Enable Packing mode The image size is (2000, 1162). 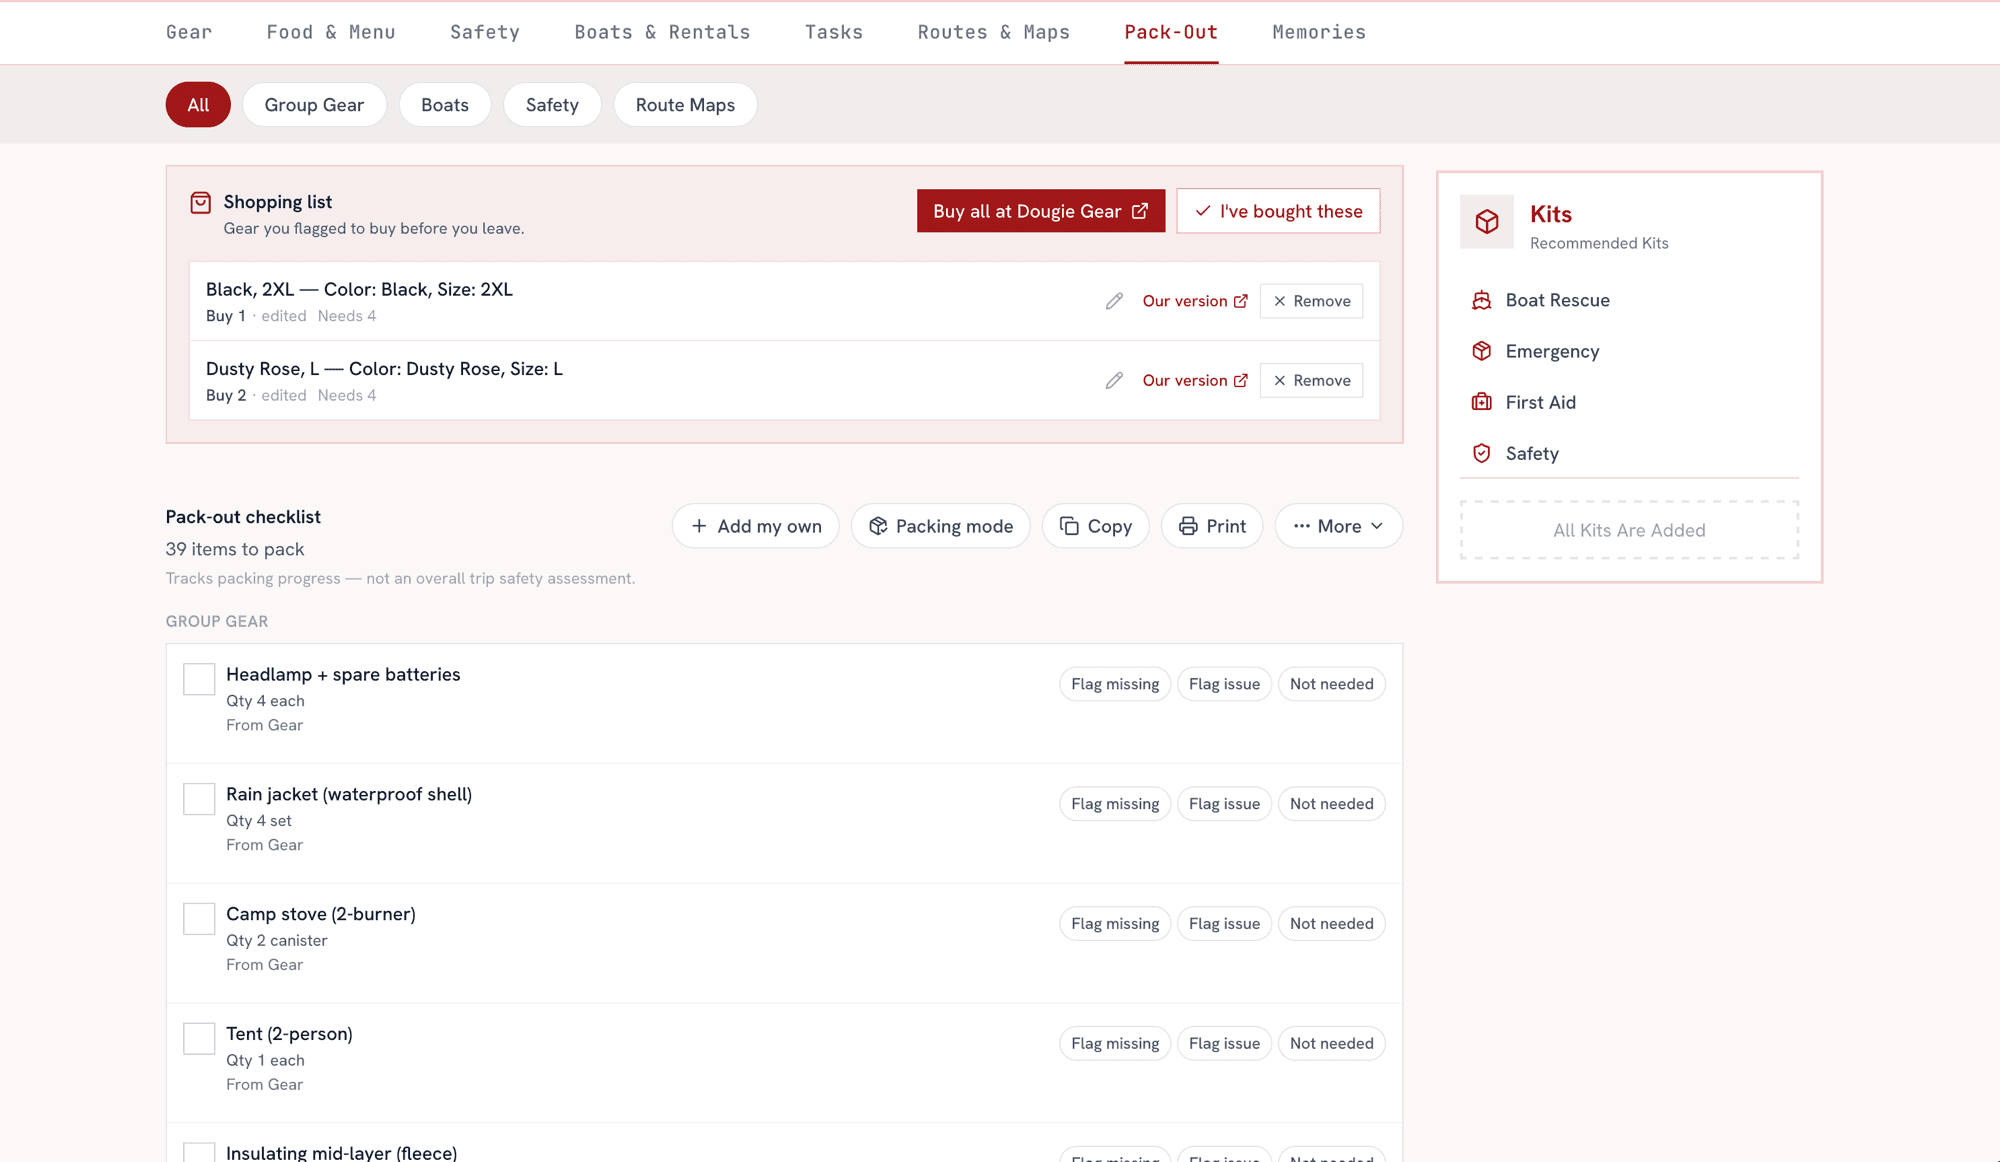(x=940, y=526)
